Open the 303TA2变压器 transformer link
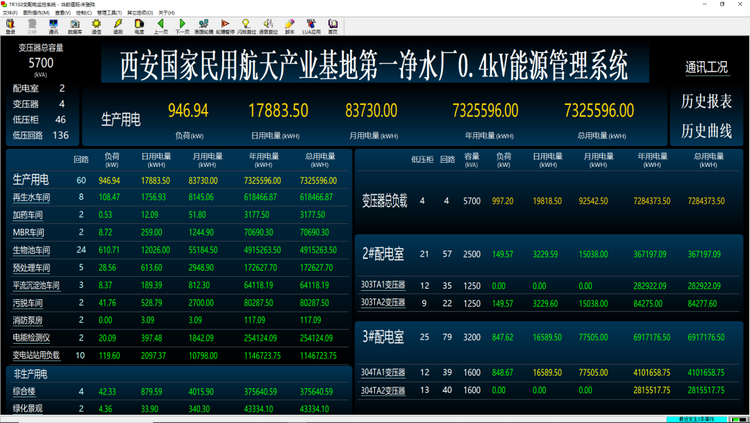 coord(383,303)
